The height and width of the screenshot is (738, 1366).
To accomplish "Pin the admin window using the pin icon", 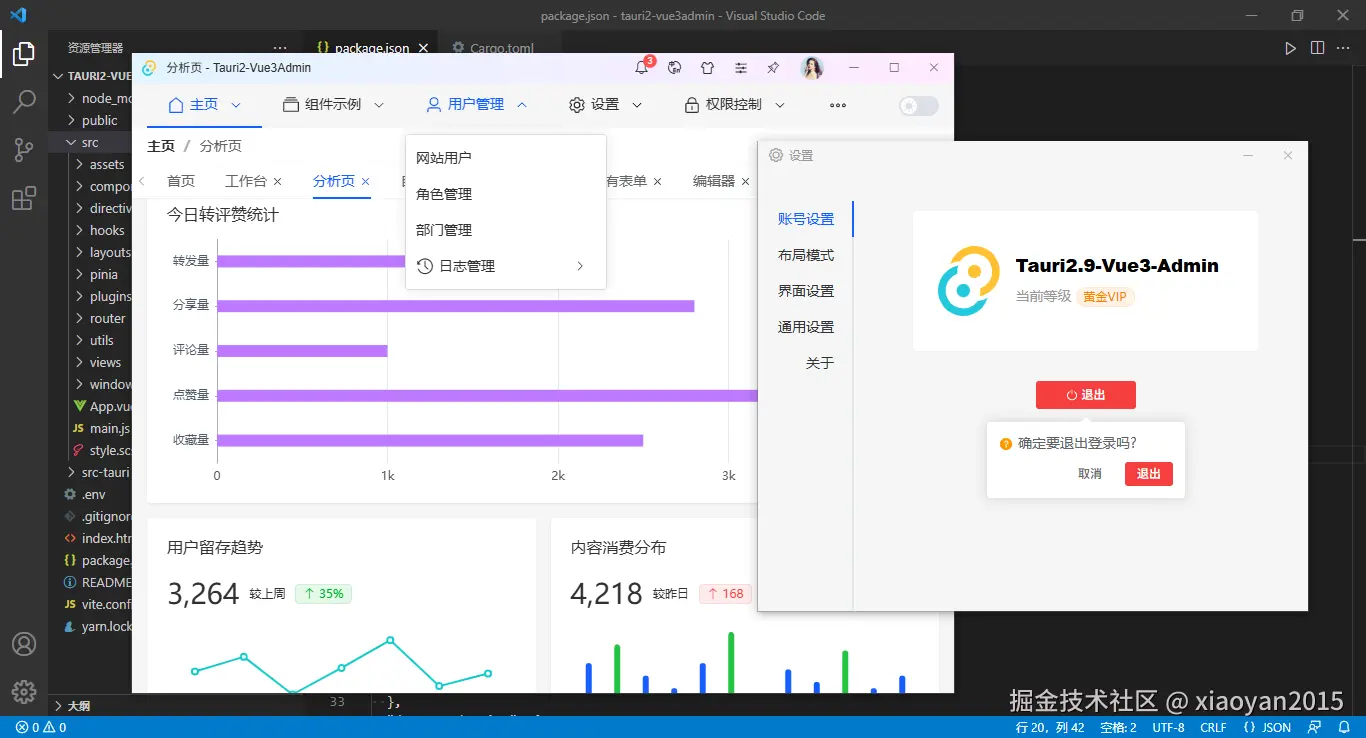I will pyautogui.click(x=774, y=67).
